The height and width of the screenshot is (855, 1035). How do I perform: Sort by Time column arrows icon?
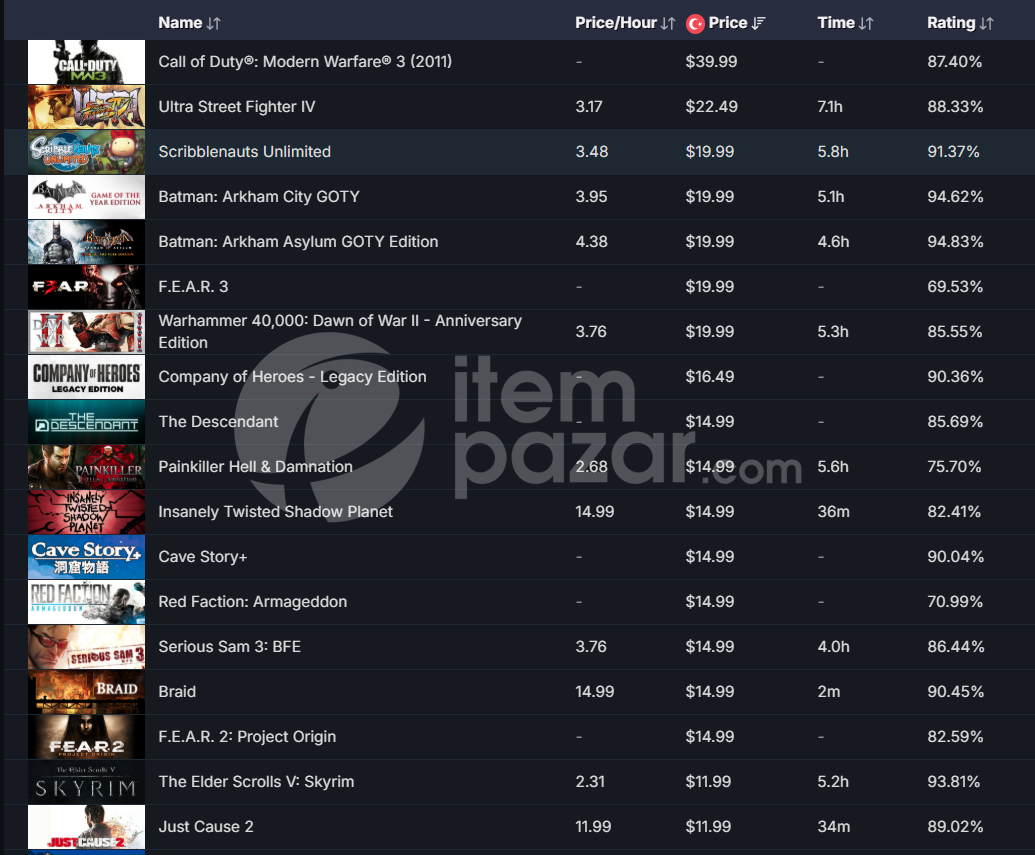(866, 23)
